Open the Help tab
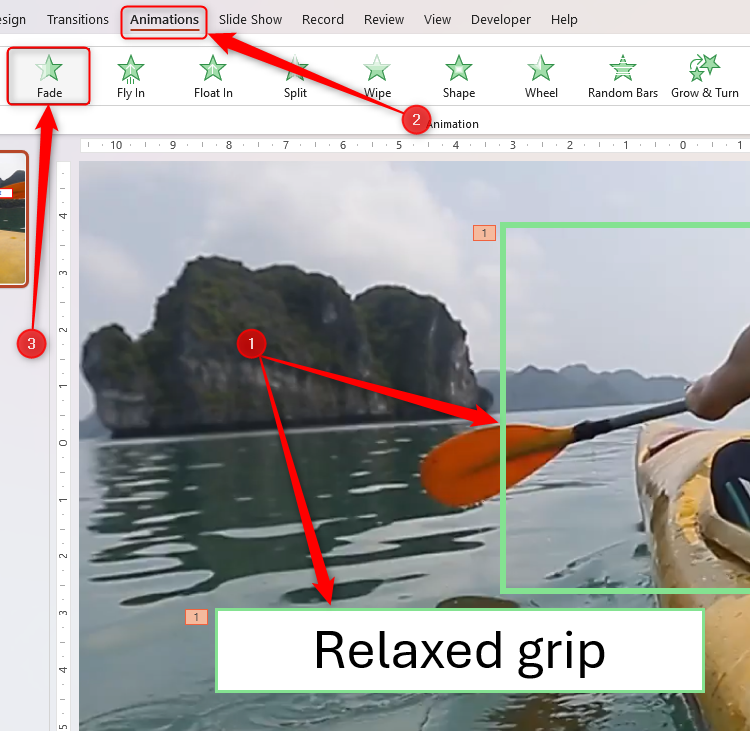This screenshot has height=731, width=750. point(564,20)
